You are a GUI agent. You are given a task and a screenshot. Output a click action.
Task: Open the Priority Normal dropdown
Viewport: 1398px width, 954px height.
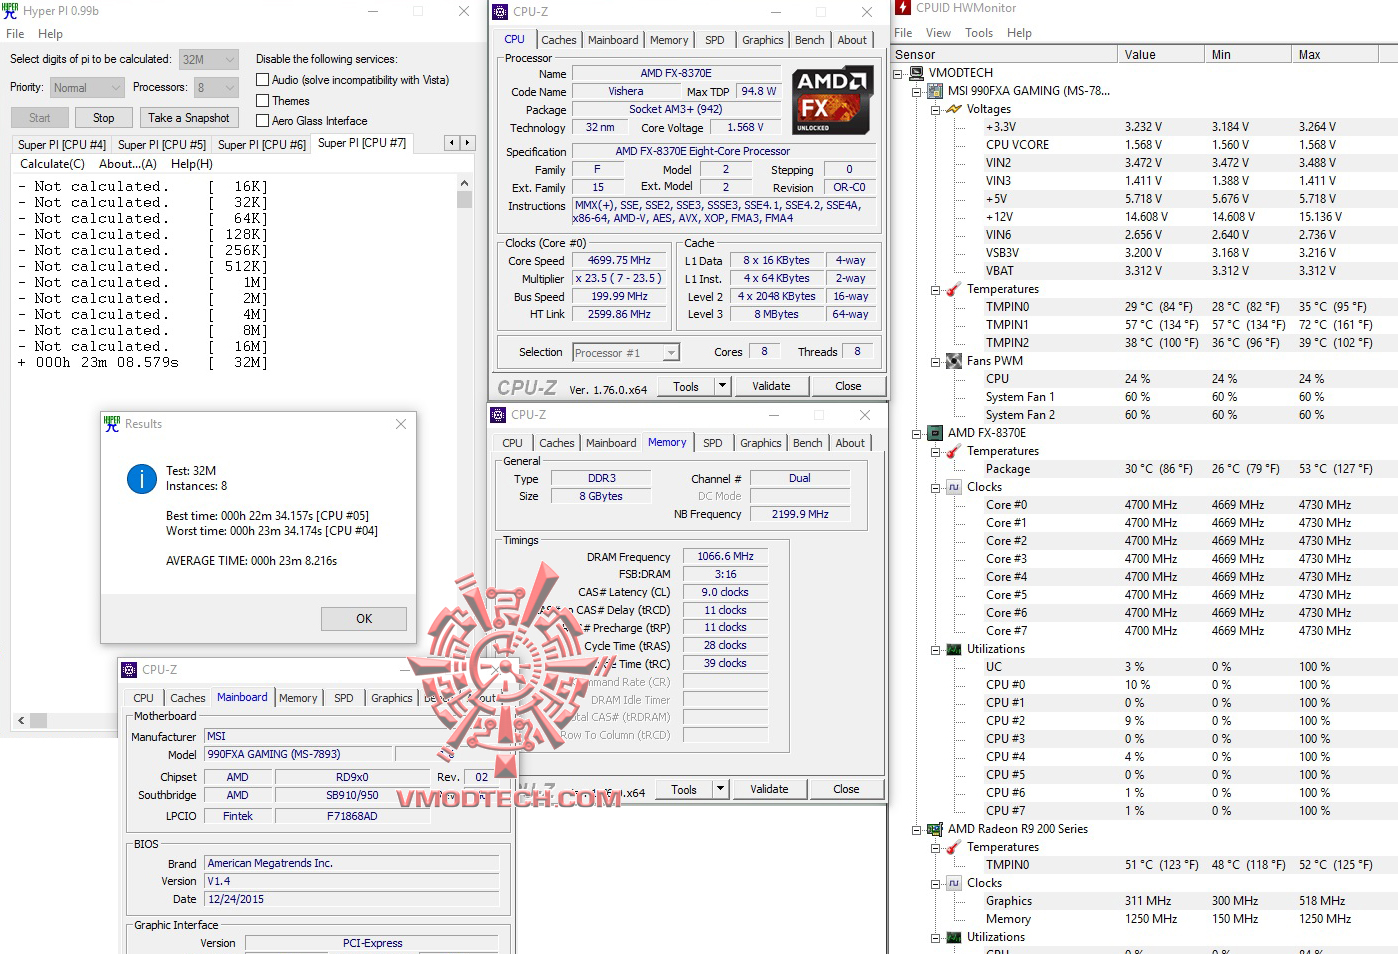click(x=87, y=88)
